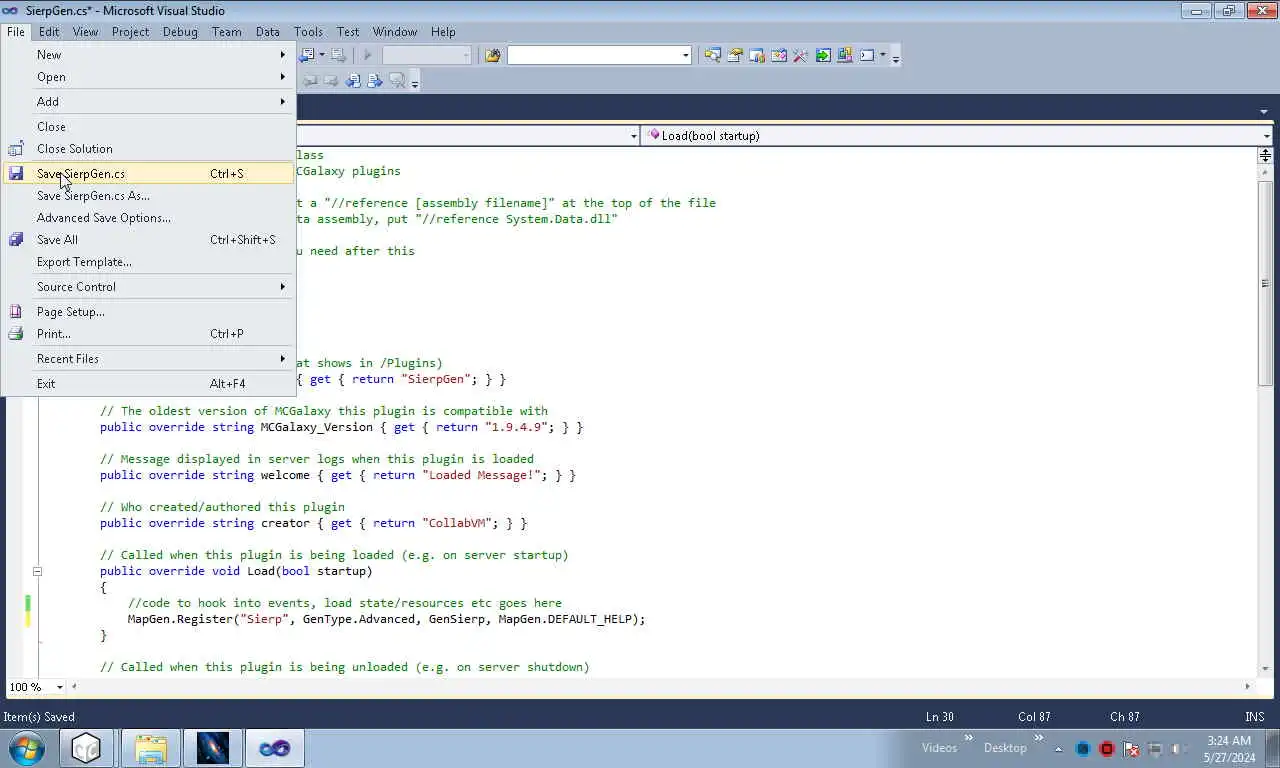Viewport: 1280px width, 768px height.
Task: Click the Windows Start button
Action: pyautogui.click(x=27, y=748)
